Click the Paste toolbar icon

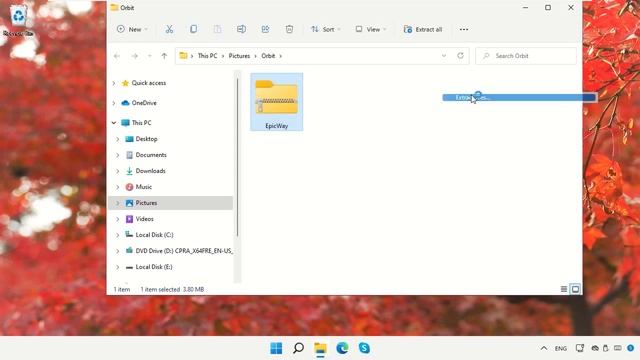[217, 29]
